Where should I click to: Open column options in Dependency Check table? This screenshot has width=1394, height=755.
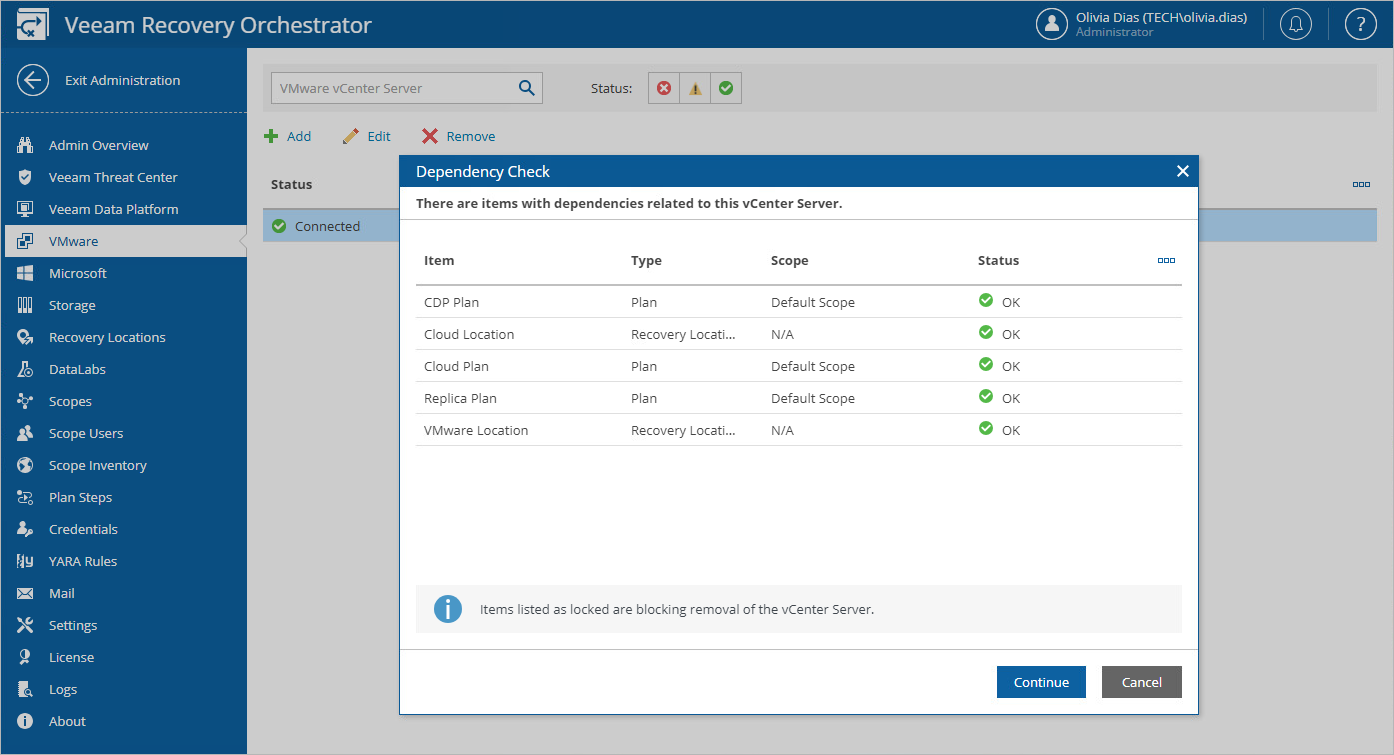coord(1166,260)
